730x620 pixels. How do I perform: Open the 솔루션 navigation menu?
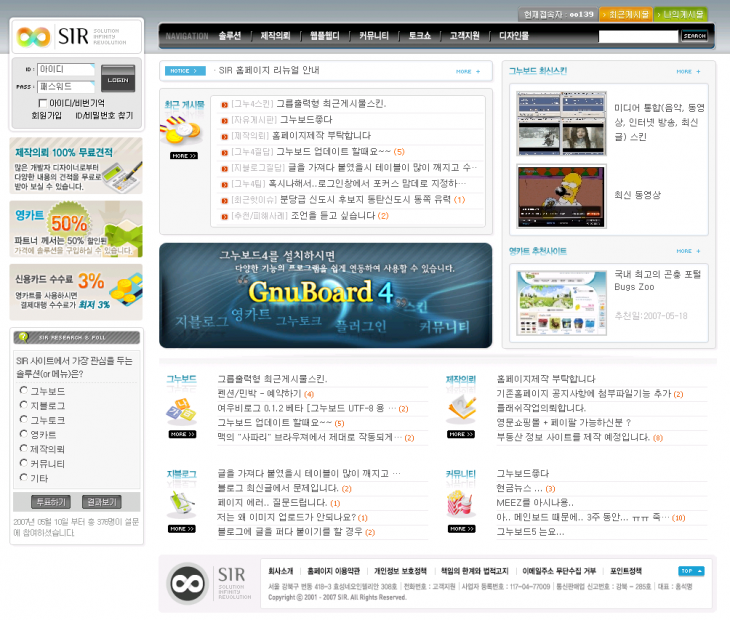(230, 36)
